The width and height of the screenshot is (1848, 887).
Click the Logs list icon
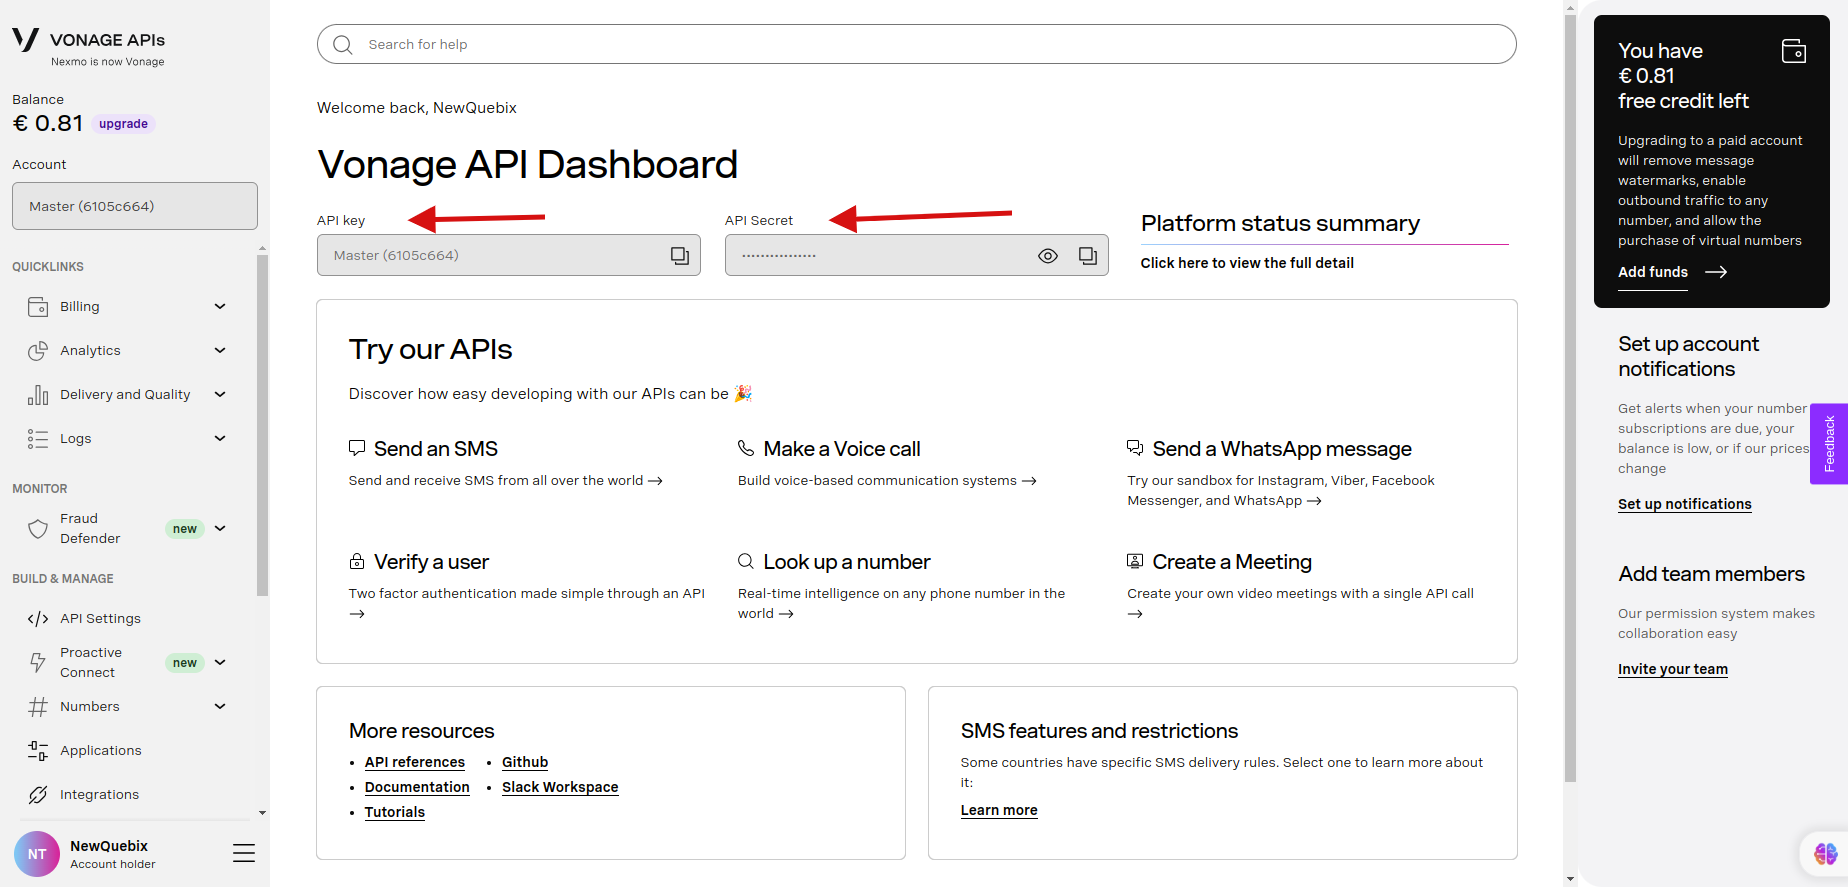point(38,439)
